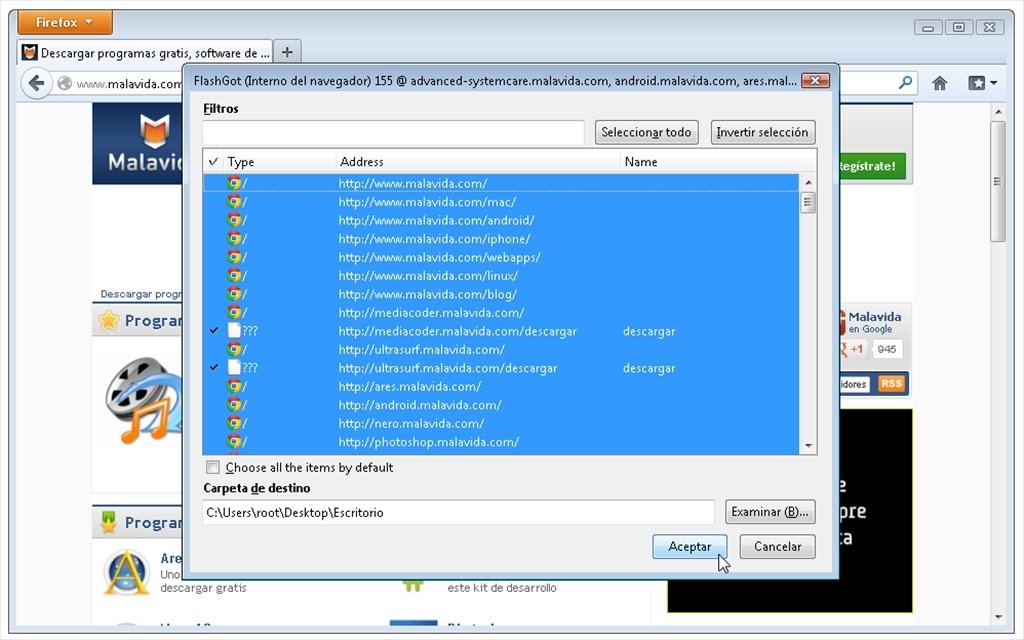This screenshot has height=640, width=1024.
Task: Click Chrome icon beside the malavida.com/mac/ address
Action: pyautogui.click(x=234, y=202)
